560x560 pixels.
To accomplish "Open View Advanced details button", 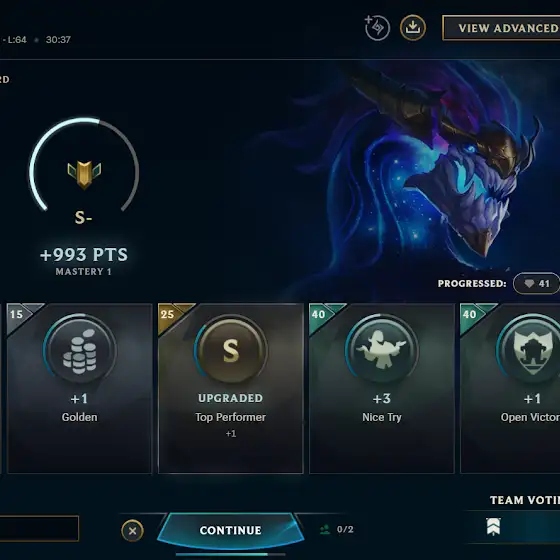I will tap(501, 28).
